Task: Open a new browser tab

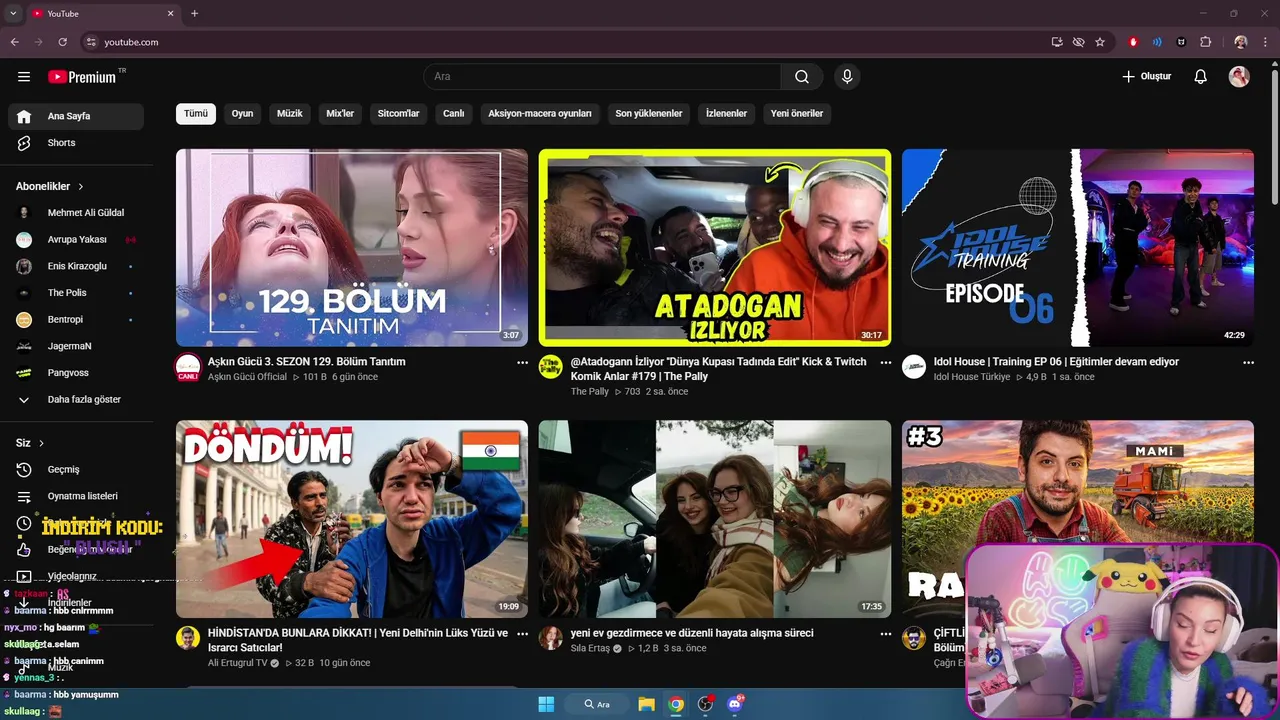Action: tap(194, 13)
